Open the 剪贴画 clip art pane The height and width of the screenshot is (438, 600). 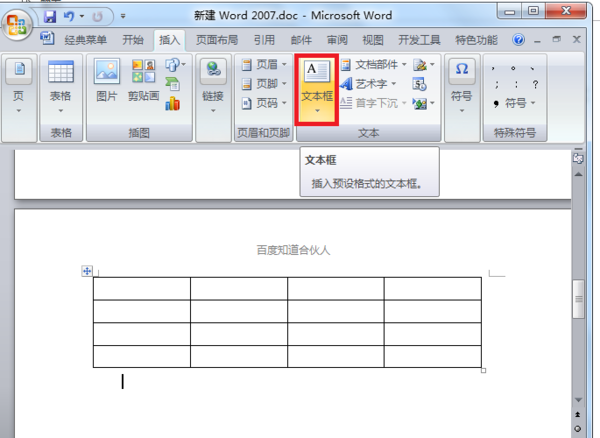[x=143, y=80]
